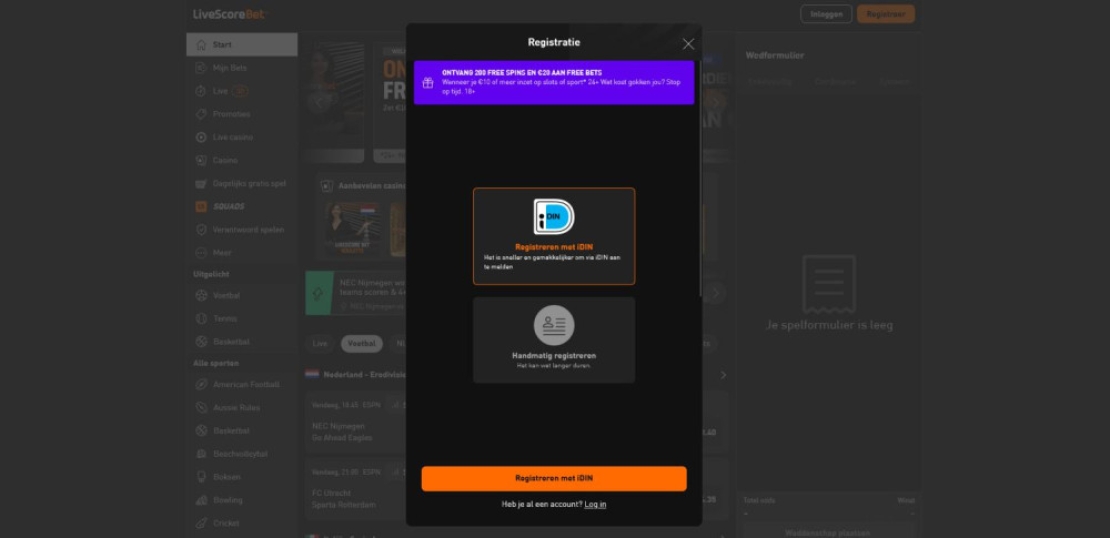The image size is (1110, 538).
Task: Select the 'Handmatig registreren' option card
Action: click(x=554, y=340)
